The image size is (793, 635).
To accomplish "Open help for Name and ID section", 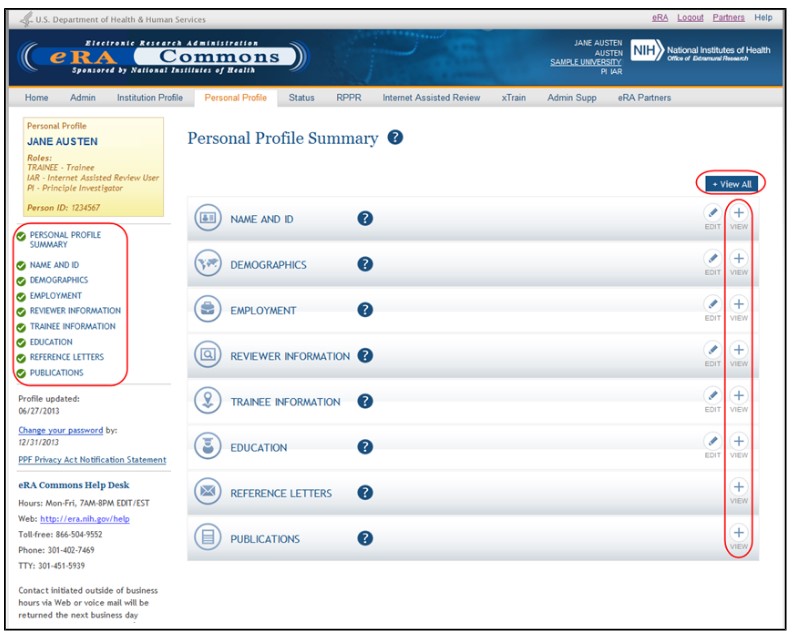I will [x=365, y=218].
